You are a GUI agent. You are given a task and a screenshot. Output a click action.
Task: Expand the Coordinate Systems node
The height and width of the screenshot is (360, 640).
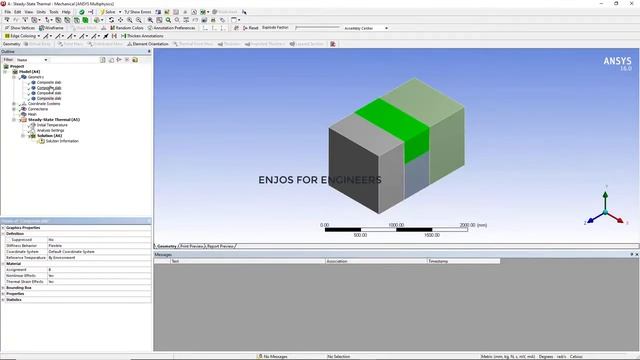coord(14,104)
